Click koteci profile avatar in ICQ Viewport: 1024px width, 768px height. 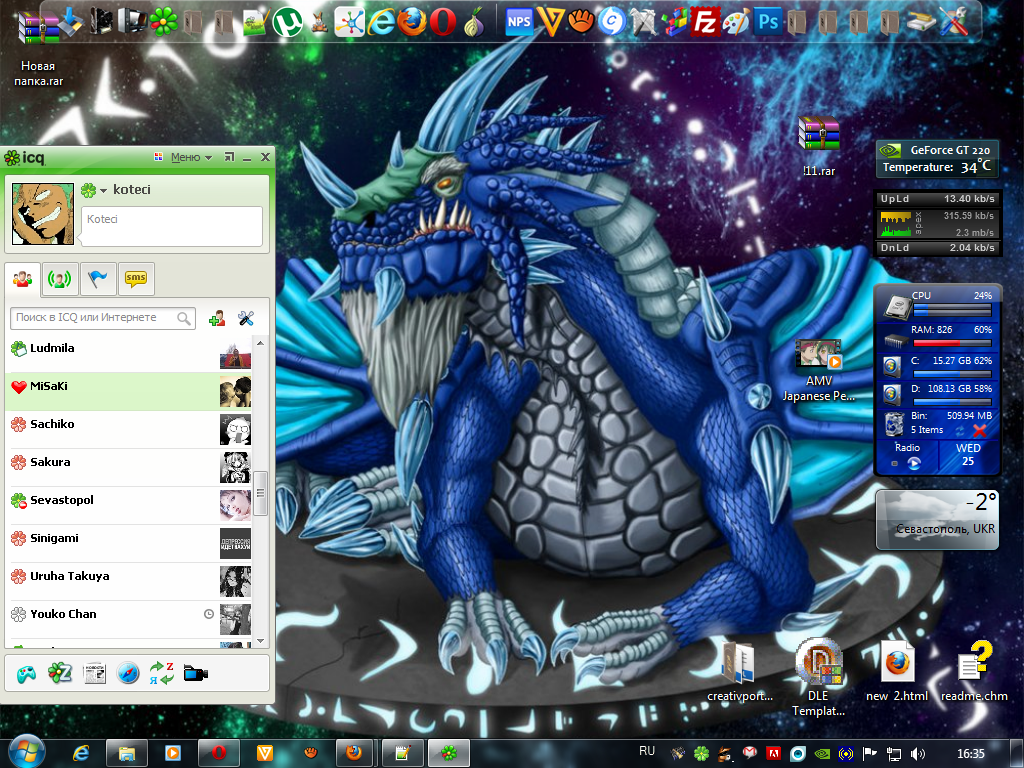click(x=43, y=214)
